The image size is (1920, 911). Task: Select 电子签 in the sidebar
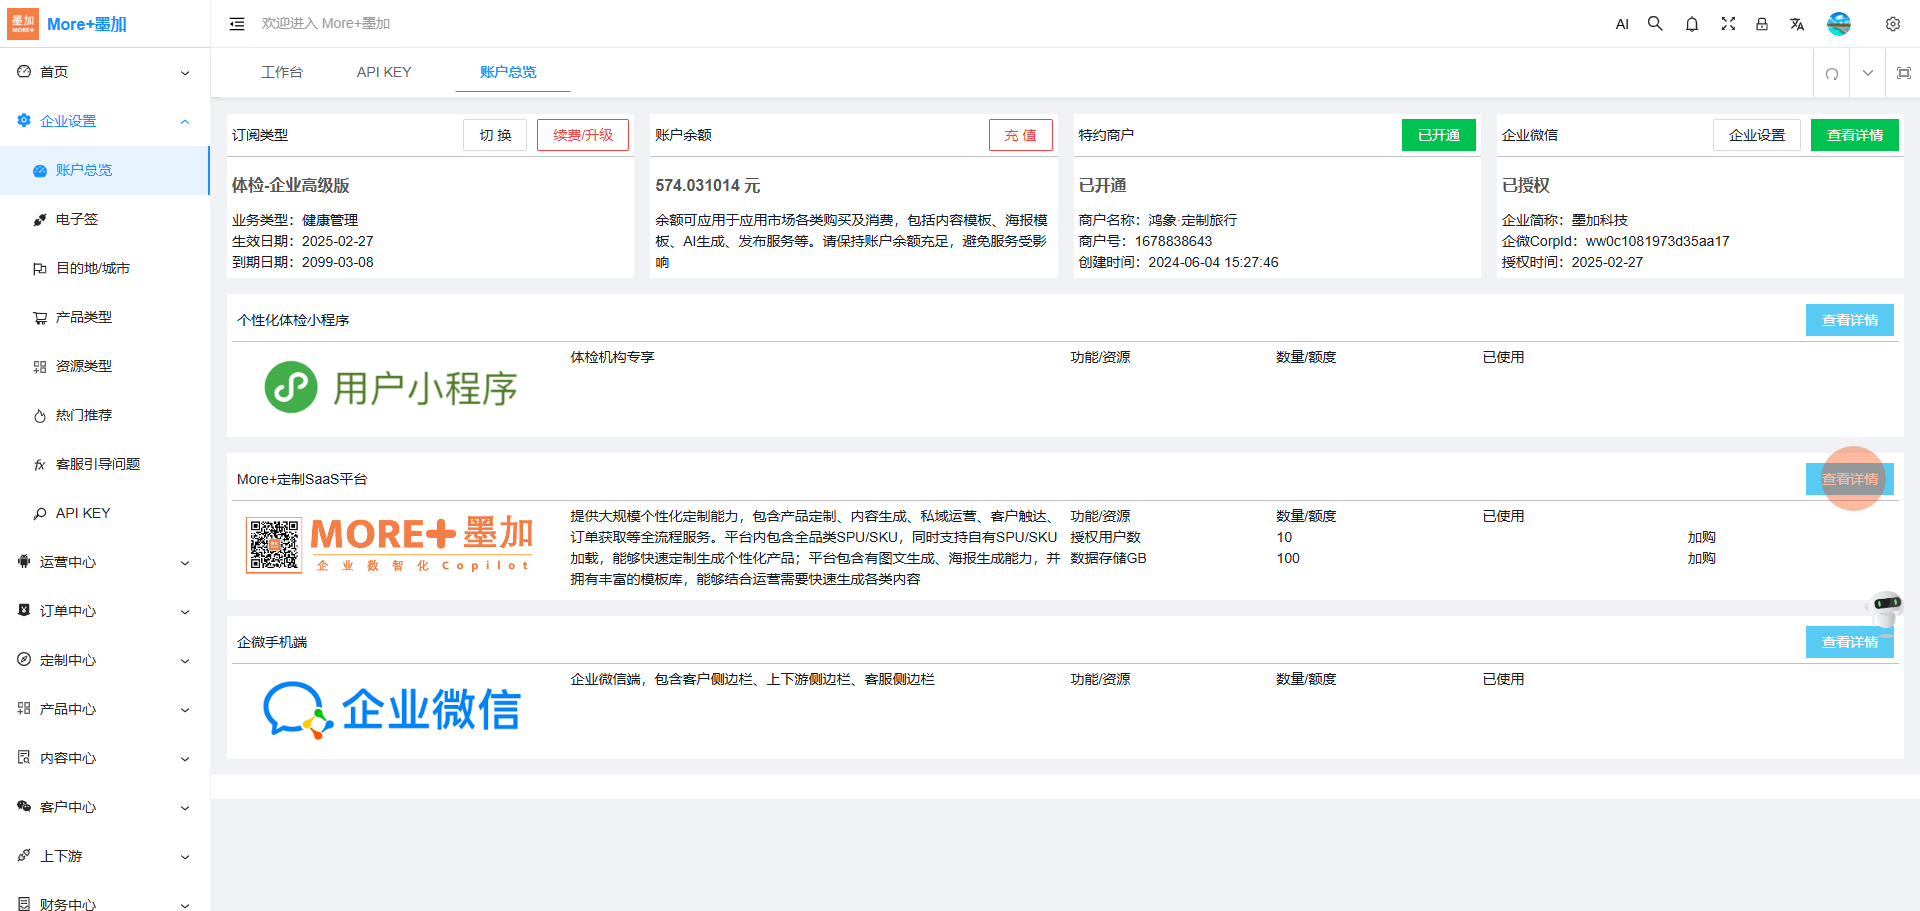(77, 219)
